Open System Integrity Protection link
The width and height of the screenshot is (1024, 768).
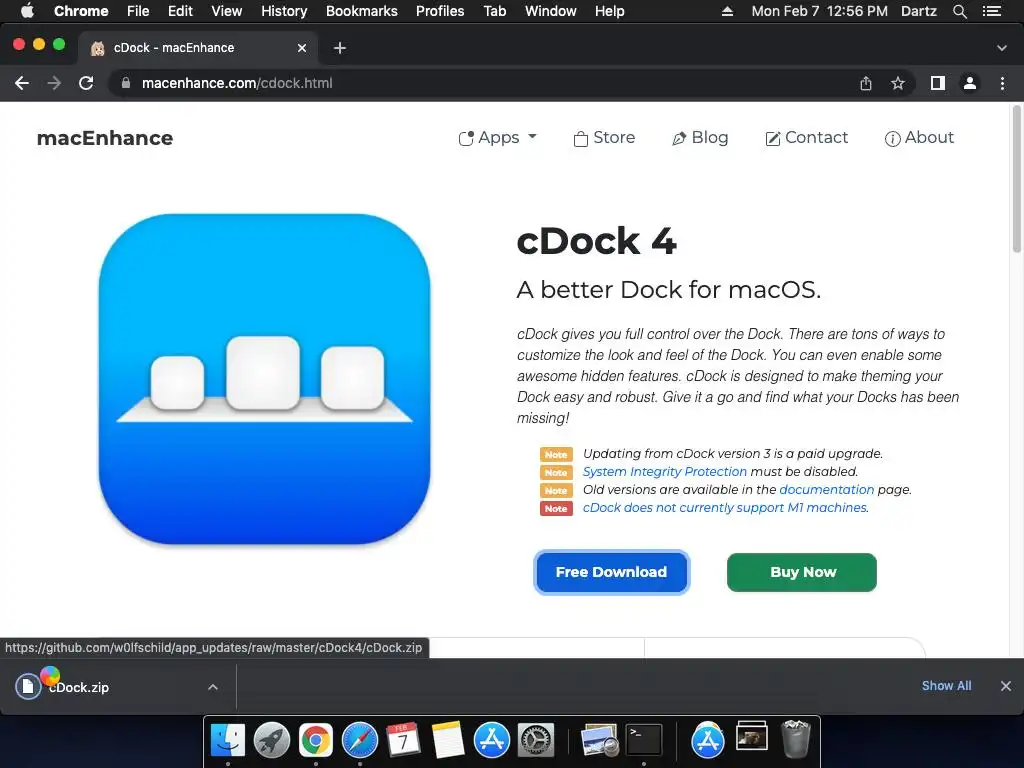coord(664,472)
